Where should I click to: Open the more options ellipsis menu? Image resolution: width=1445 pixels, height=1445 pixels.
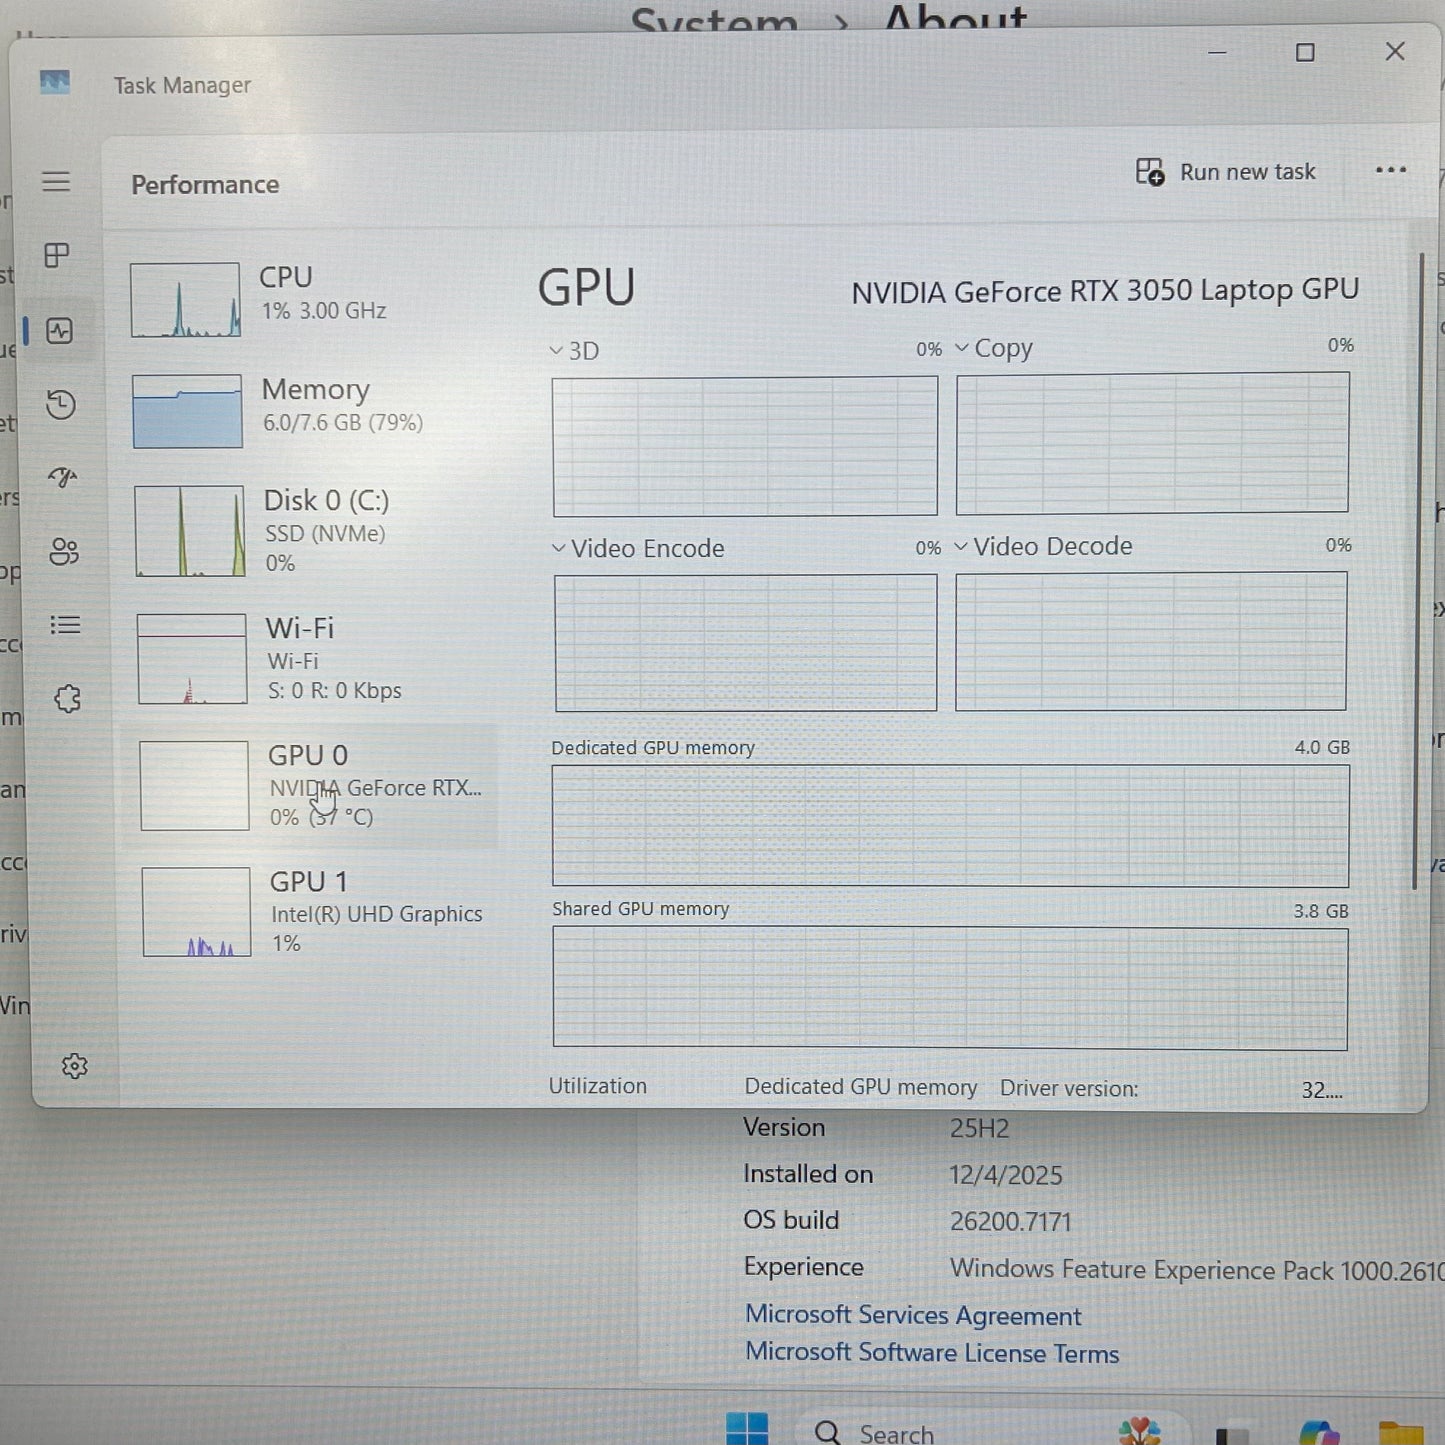[x=1391, y=171]
